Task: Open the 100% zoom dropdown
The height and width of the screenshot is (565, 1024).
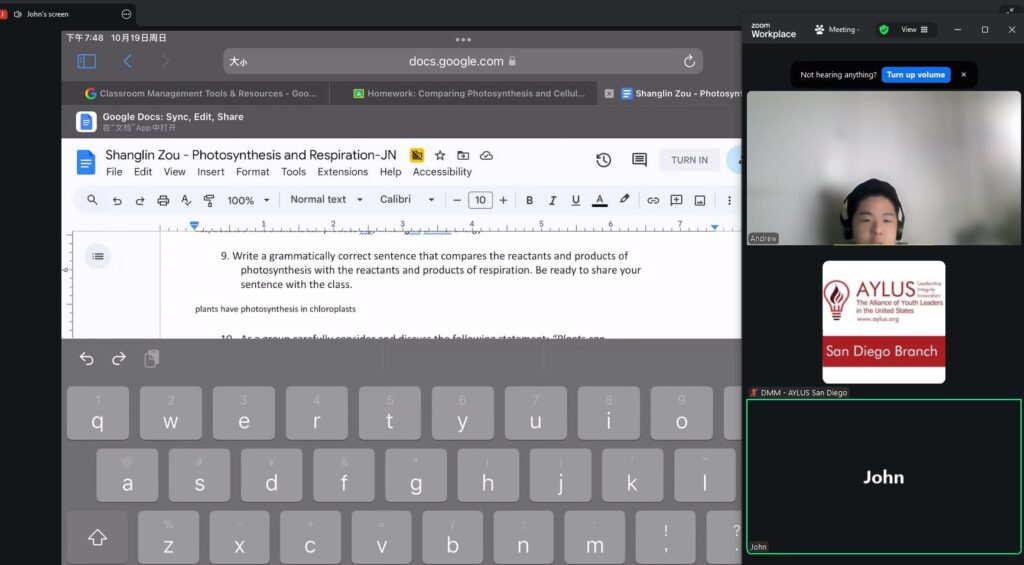Action: point(248,200)
